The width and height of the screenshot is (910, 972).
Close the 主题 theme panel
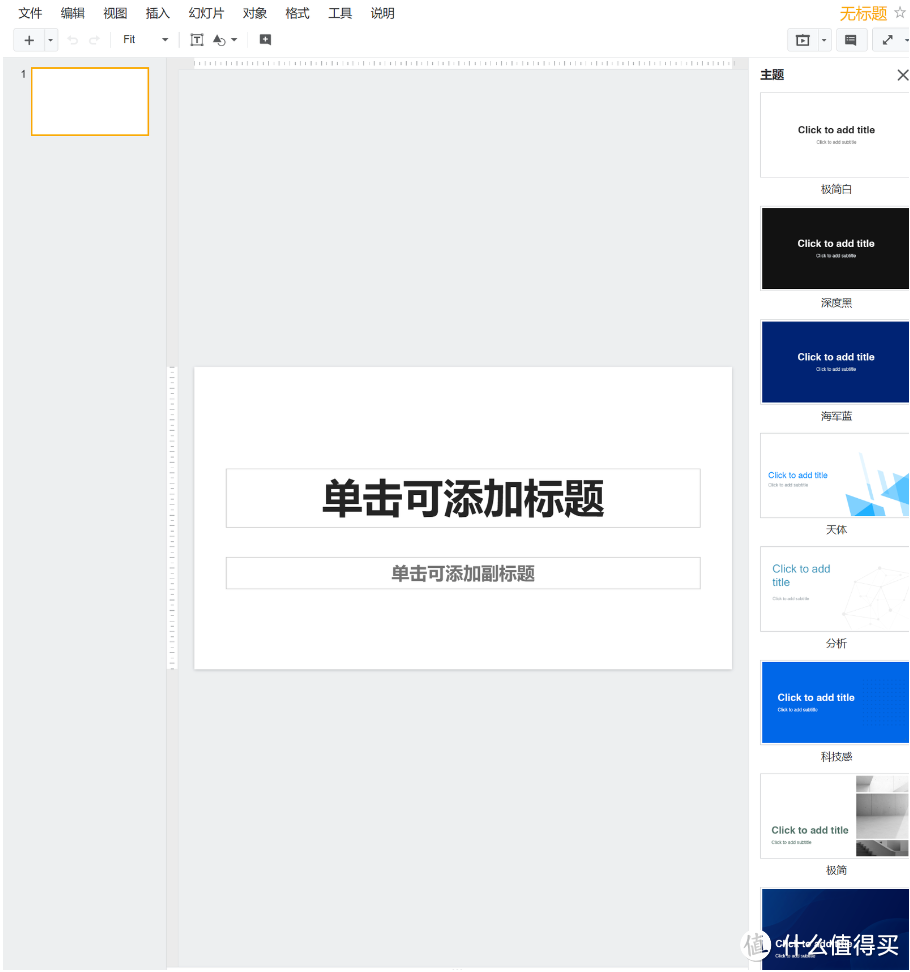[902, 74]
